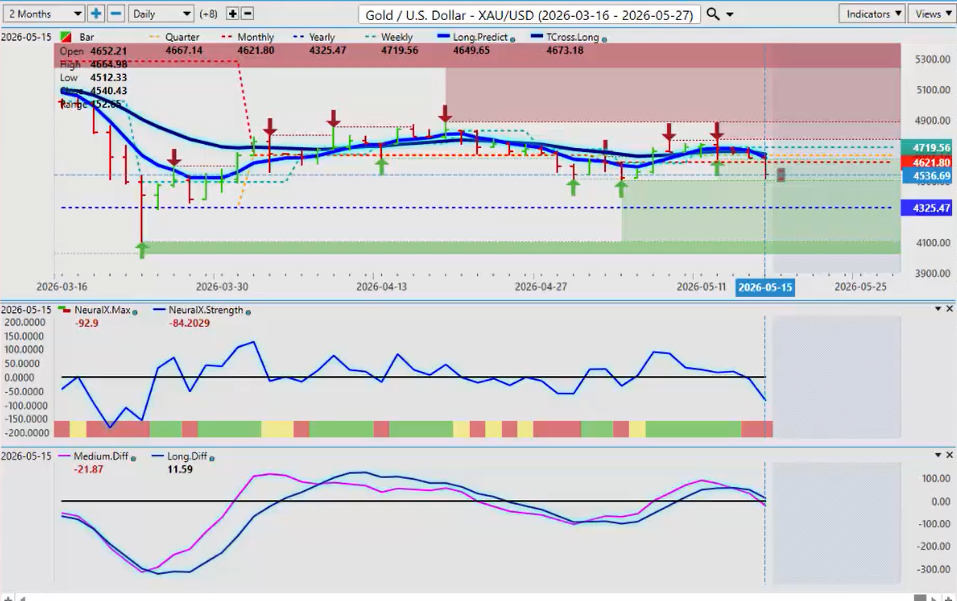The image size is (957, 601).
Task: Click the red-green Bar legend icon
Action: (65, 37)
